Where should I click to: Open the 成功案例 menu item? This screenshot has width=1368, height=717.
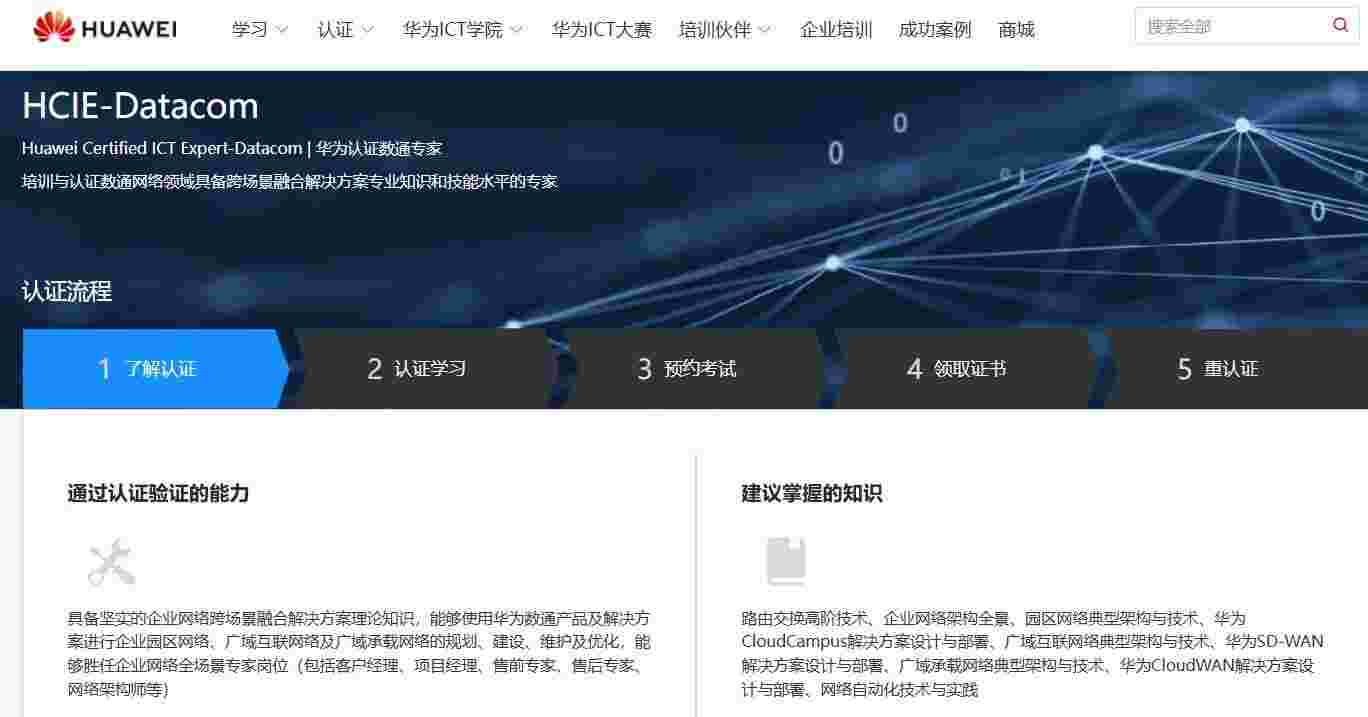pyautogui.click(x=935, y=30)
